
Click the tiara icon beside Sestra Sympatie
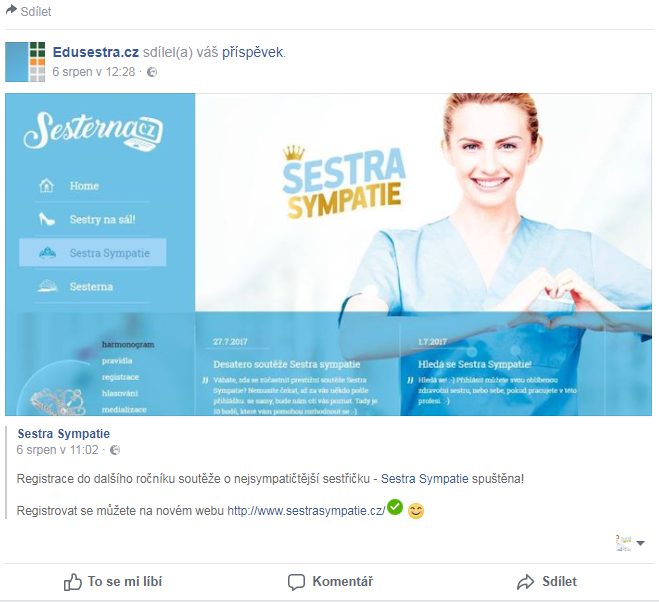coord(47,253)
